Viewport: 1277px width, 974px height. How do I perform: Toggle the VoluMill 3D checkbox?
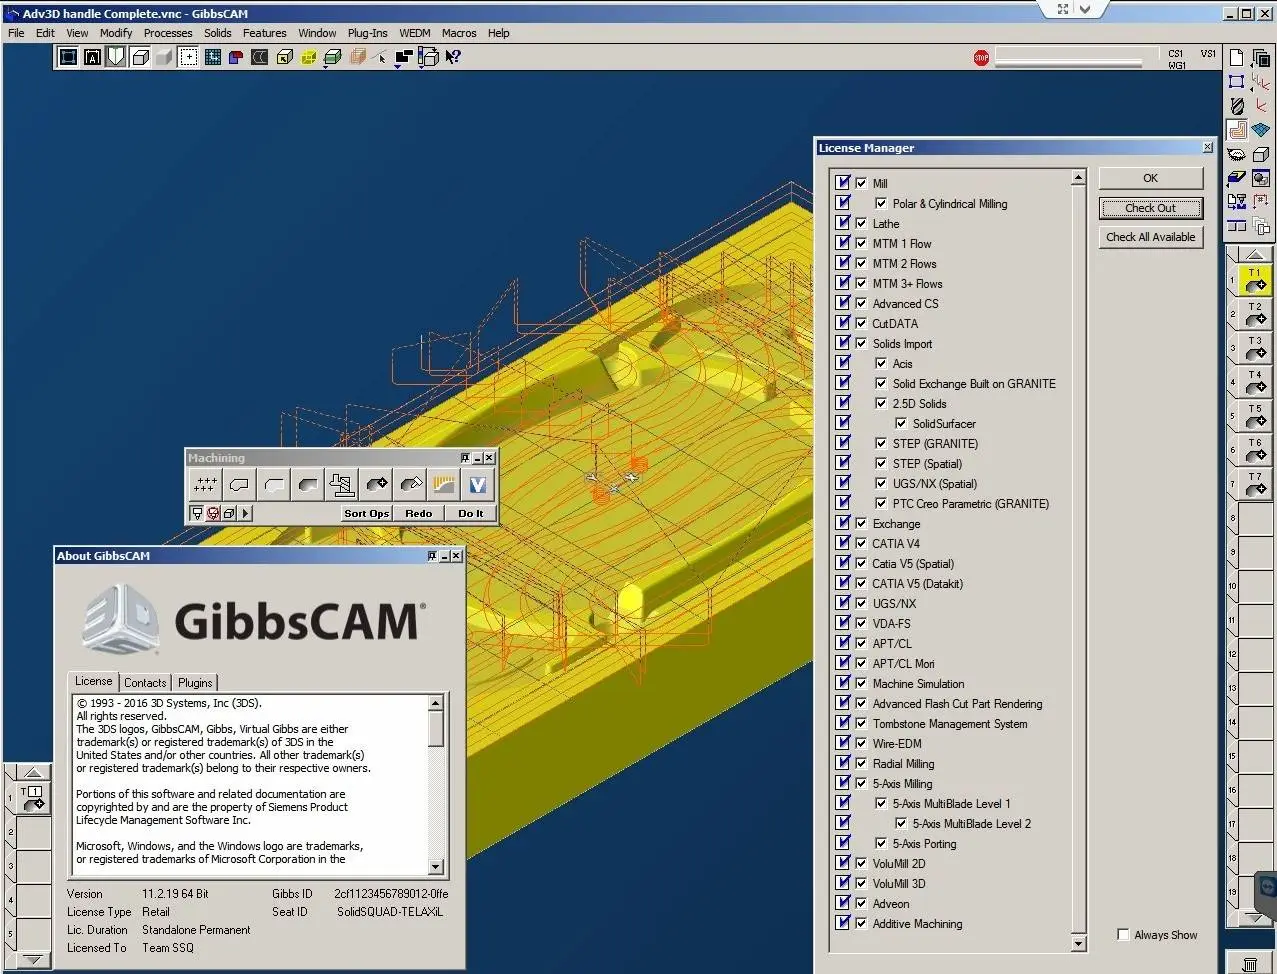tap(861, 883)
